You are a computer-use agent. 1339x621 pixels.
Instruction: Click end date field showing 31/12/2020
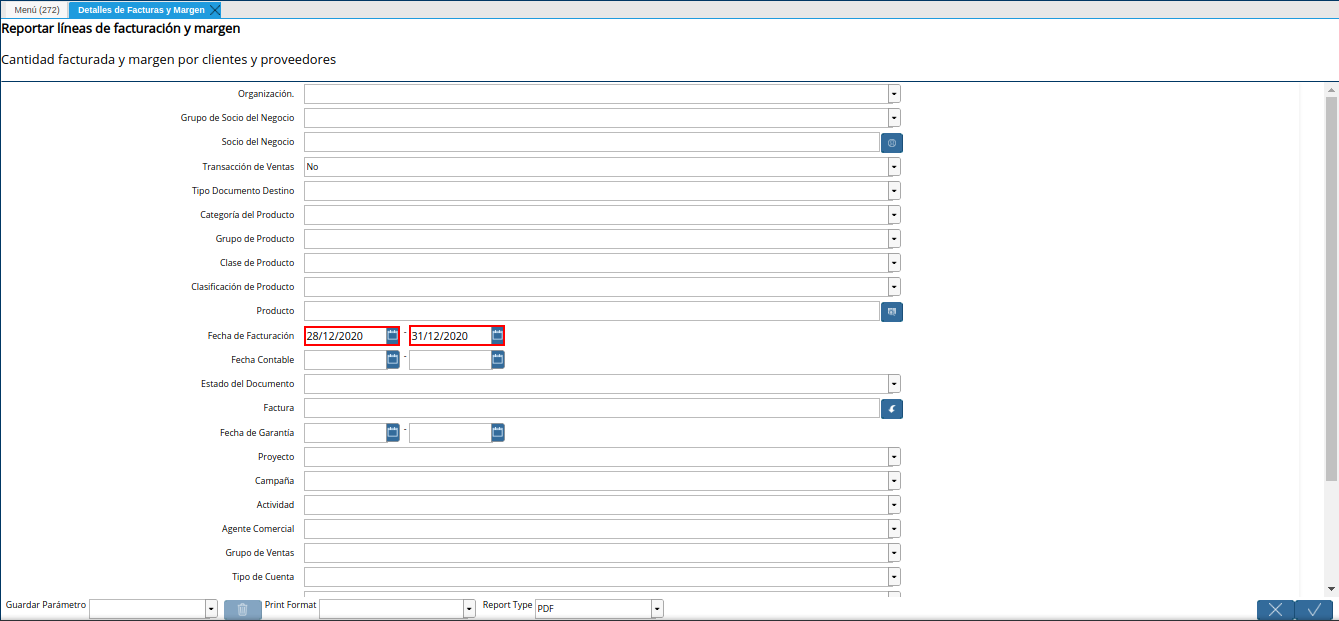click(450, 336)
